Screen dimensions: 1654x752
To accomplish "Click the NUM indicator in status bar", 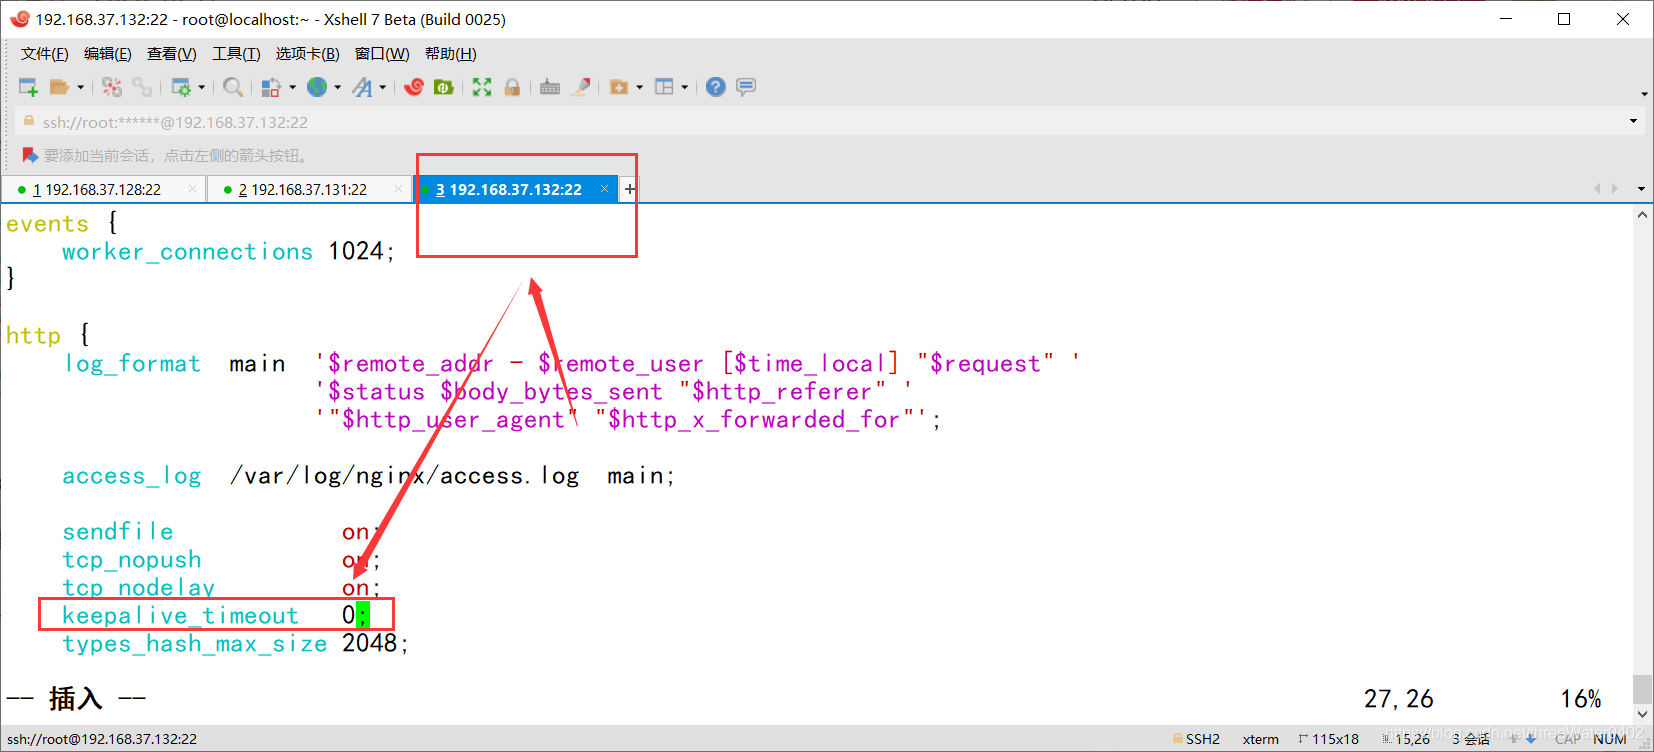I will [1610, 739].
